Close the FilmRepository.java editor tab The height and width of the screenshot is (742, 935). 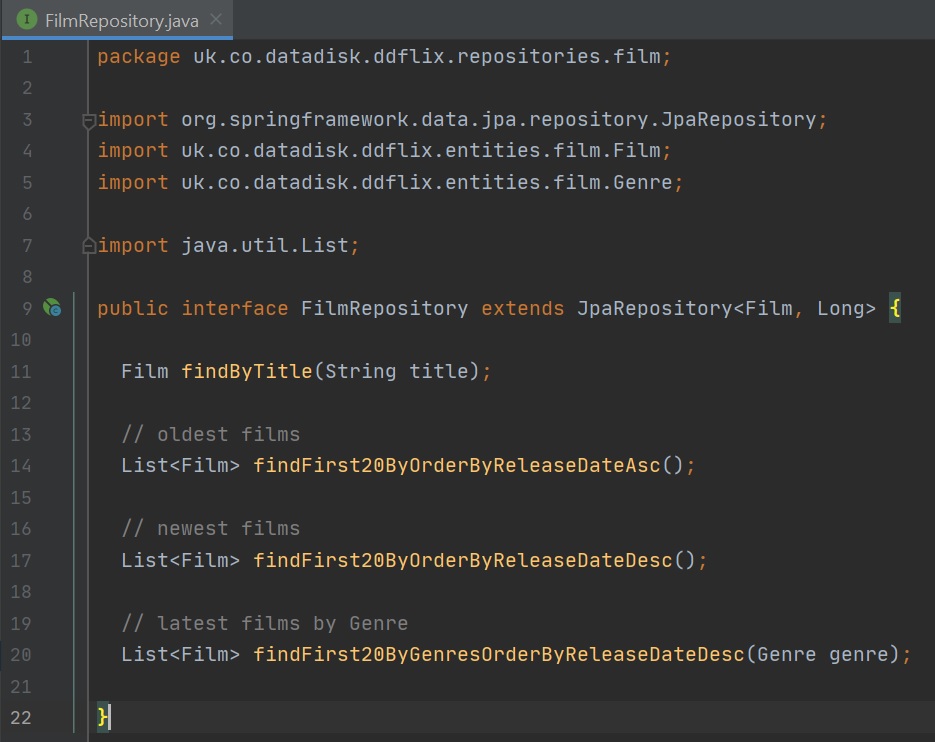coord(216,21)
